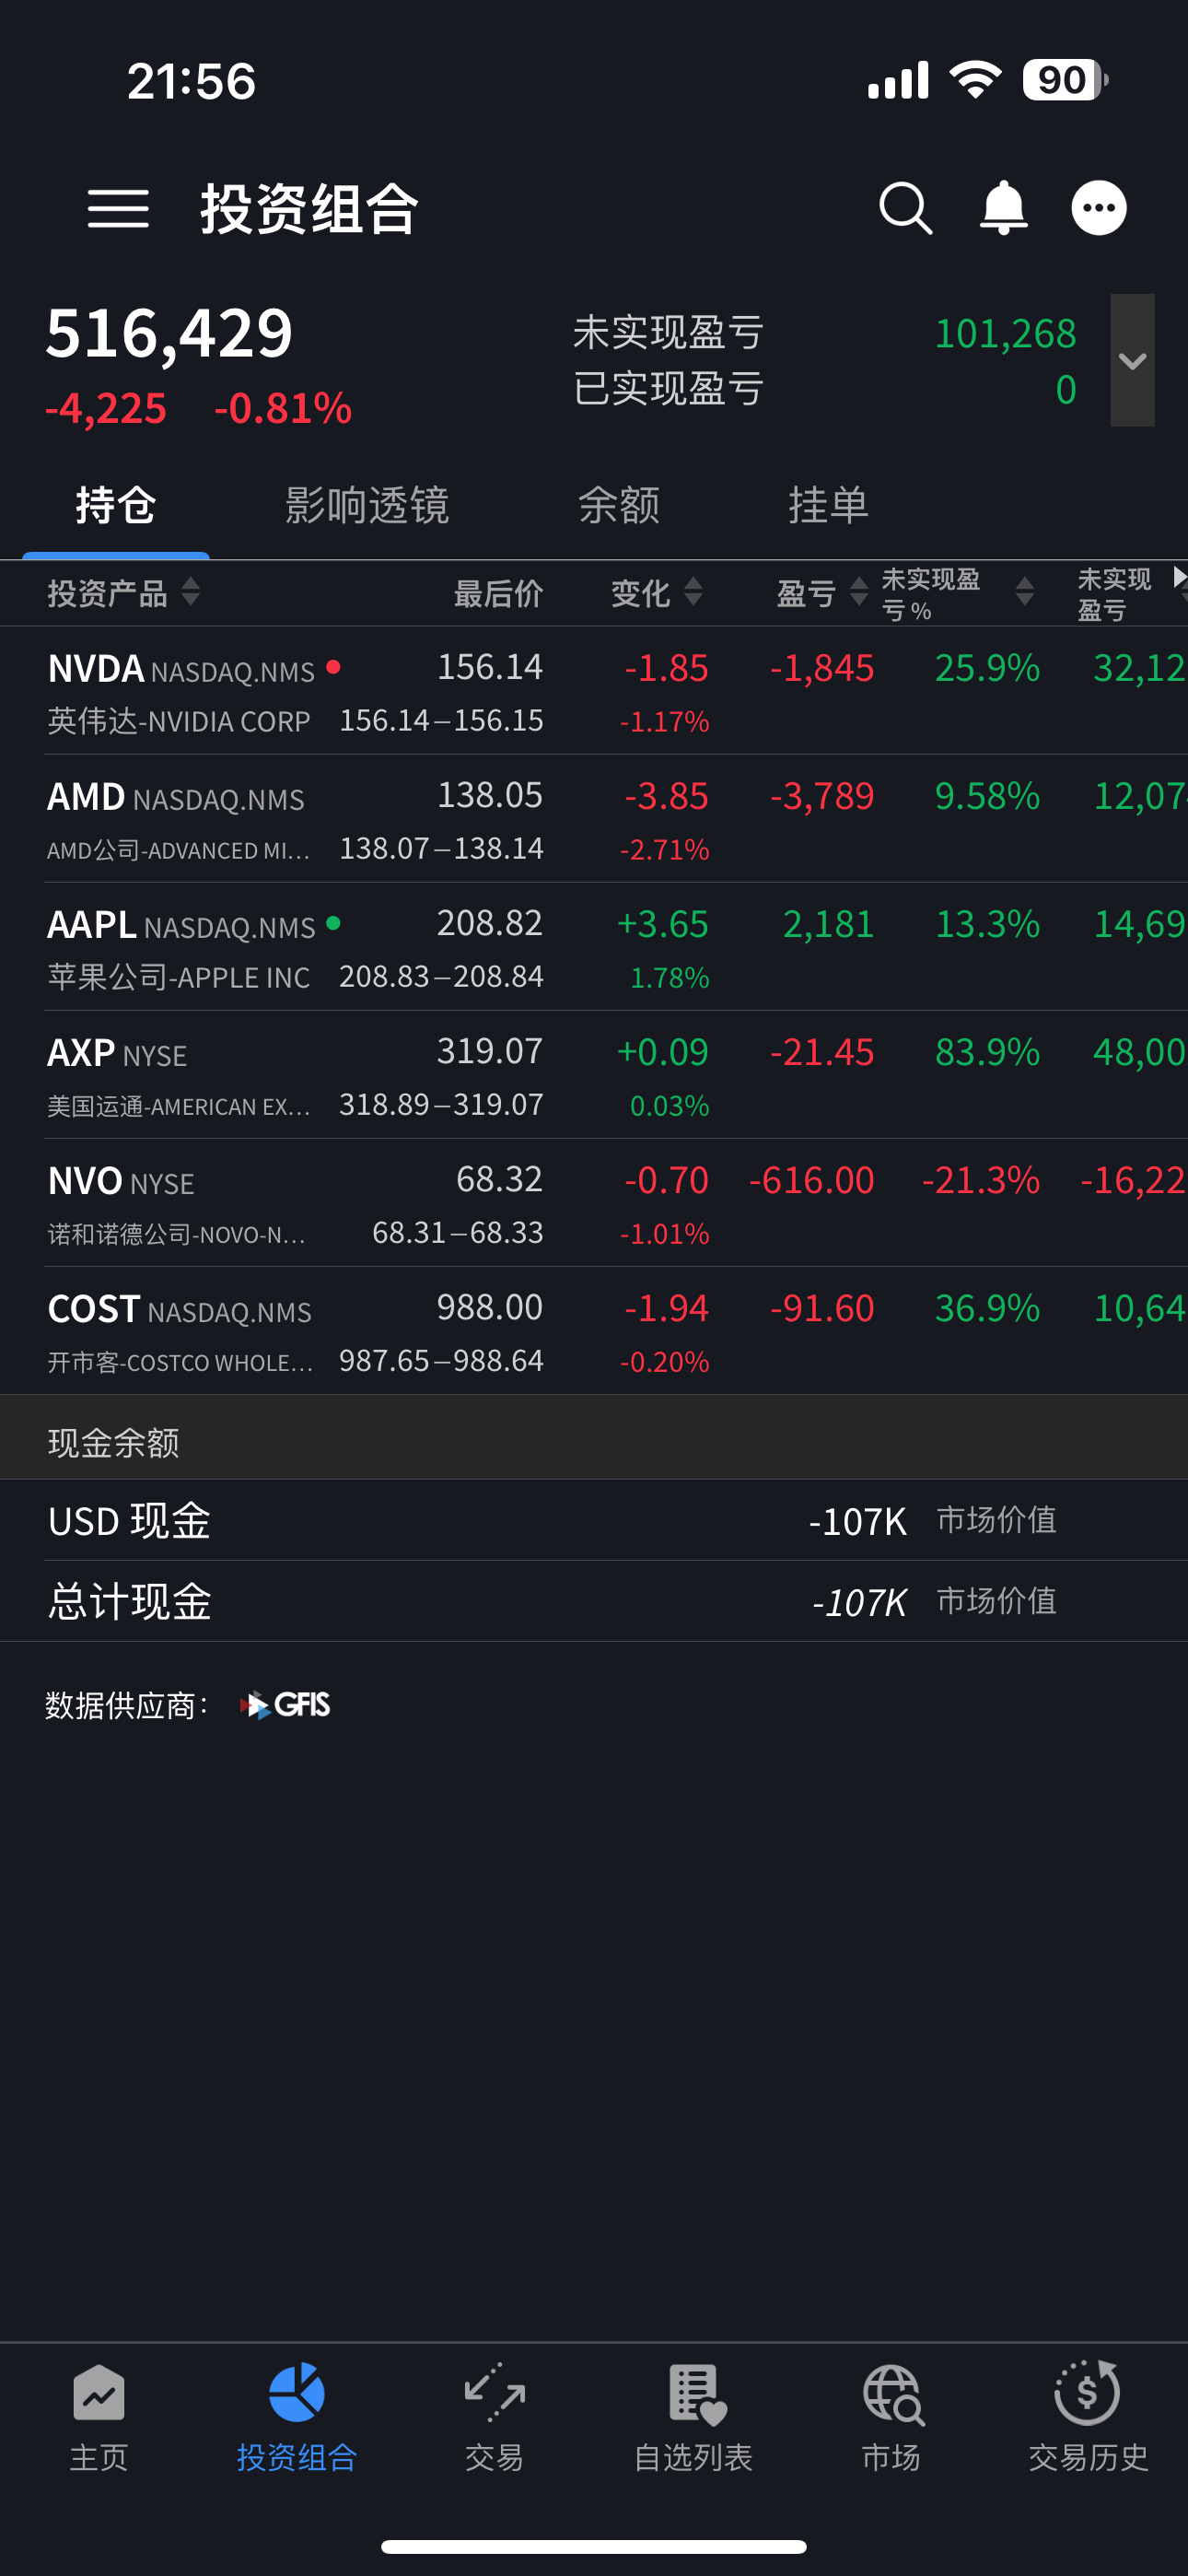
Task: Sort by 投资产品 column arrows
Action: [190, 592]
